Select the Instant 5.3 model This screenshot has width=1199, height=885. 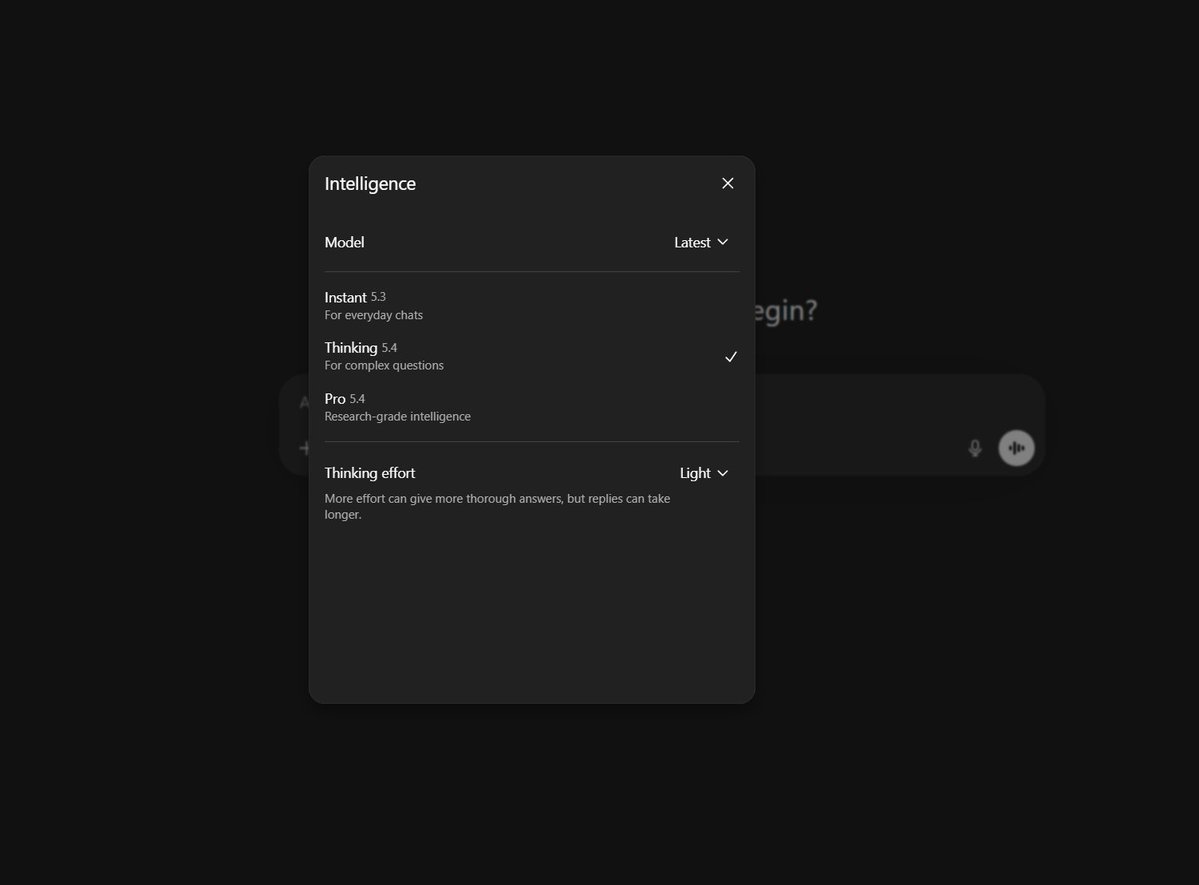tap(531, 305)
